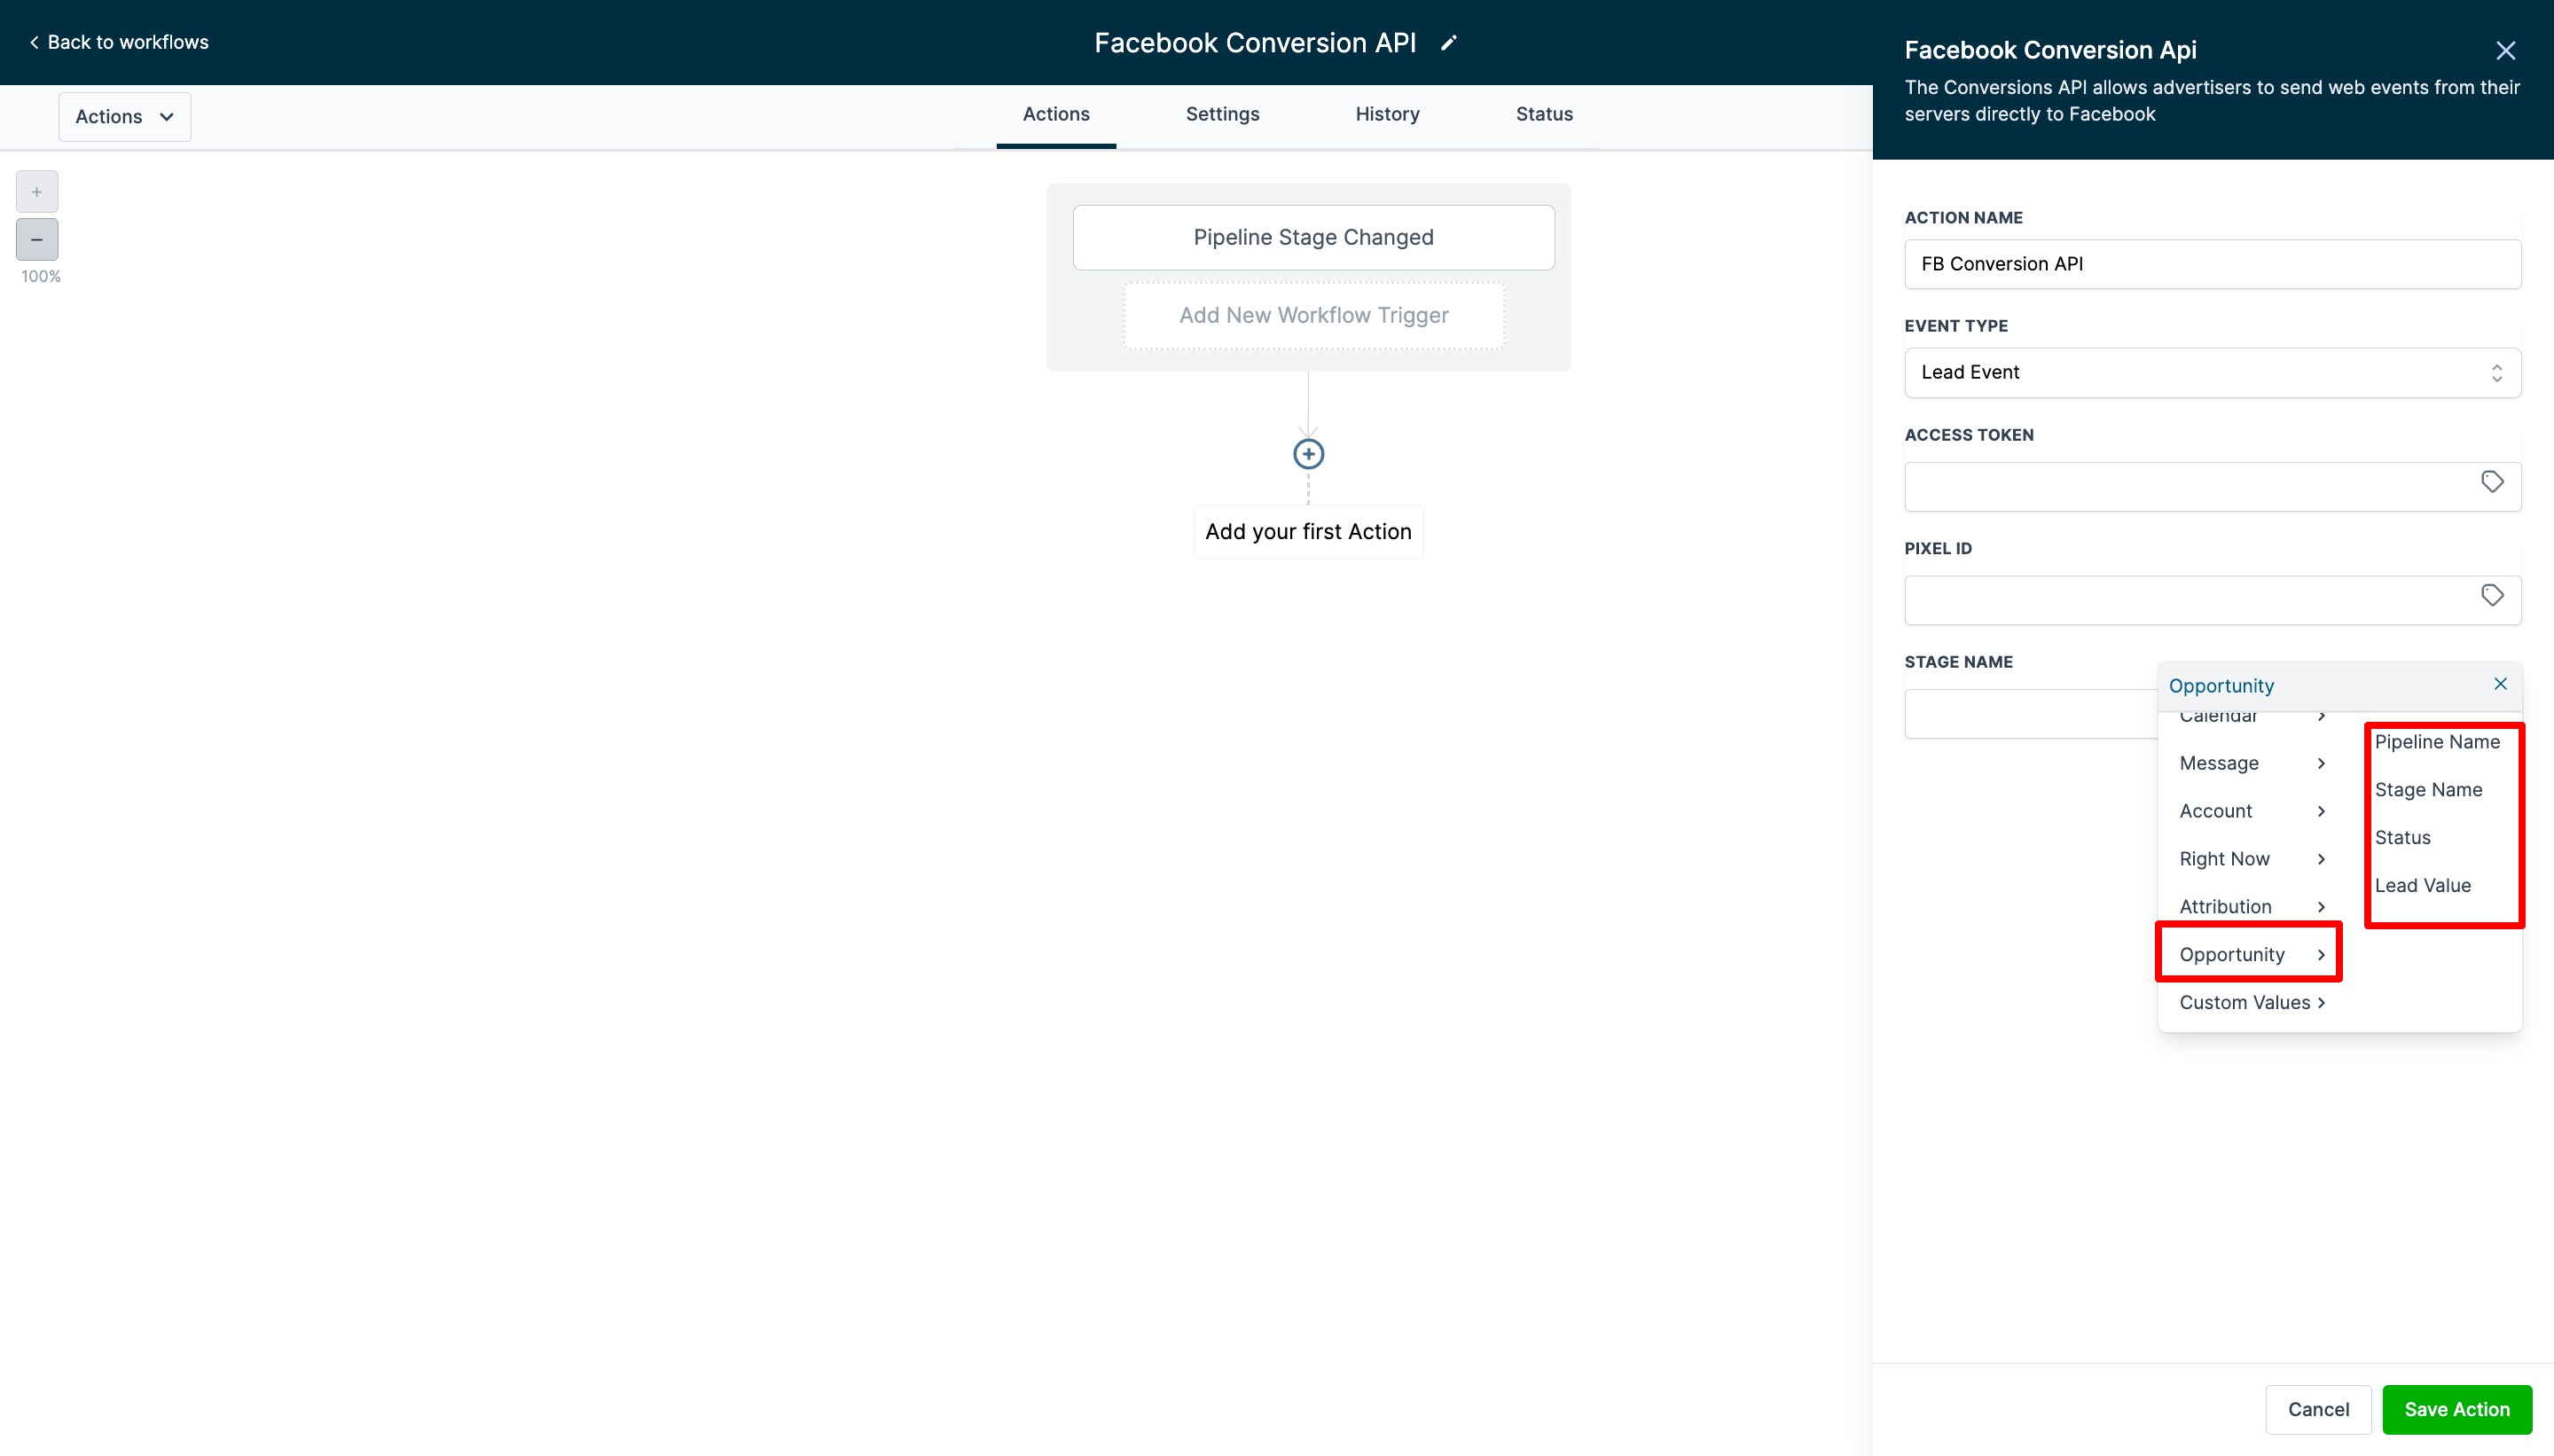Open the Actions dropdown in toolbar

[x=124, y=117]
